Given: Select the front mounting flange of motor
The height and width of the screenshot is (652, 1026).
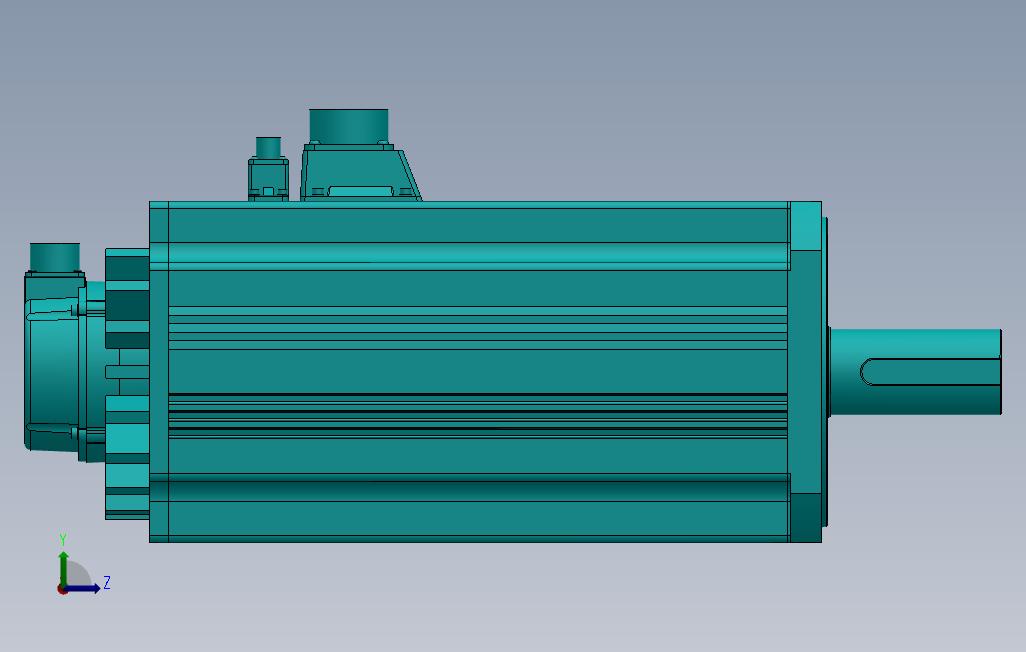Looking at the screenshot, I should pyautogui.click(x=806, y=372).
